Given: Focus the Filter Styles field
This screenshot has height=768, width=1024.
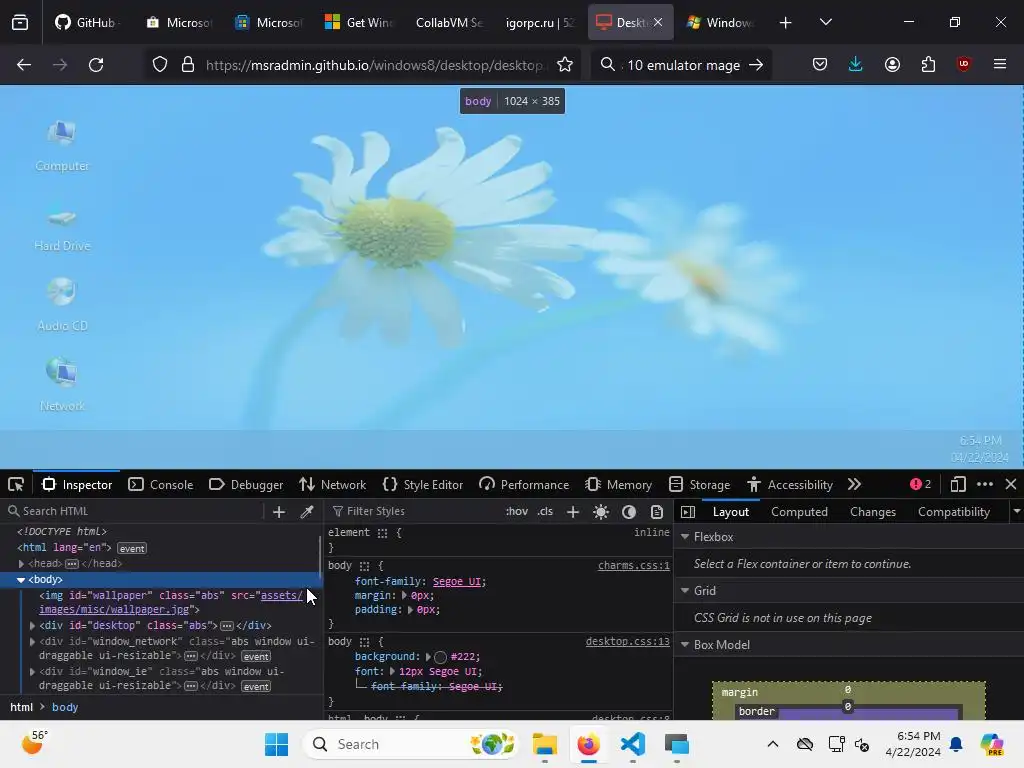Looking at the screenshot, I should pyautogui.click(x=415, y=511).
